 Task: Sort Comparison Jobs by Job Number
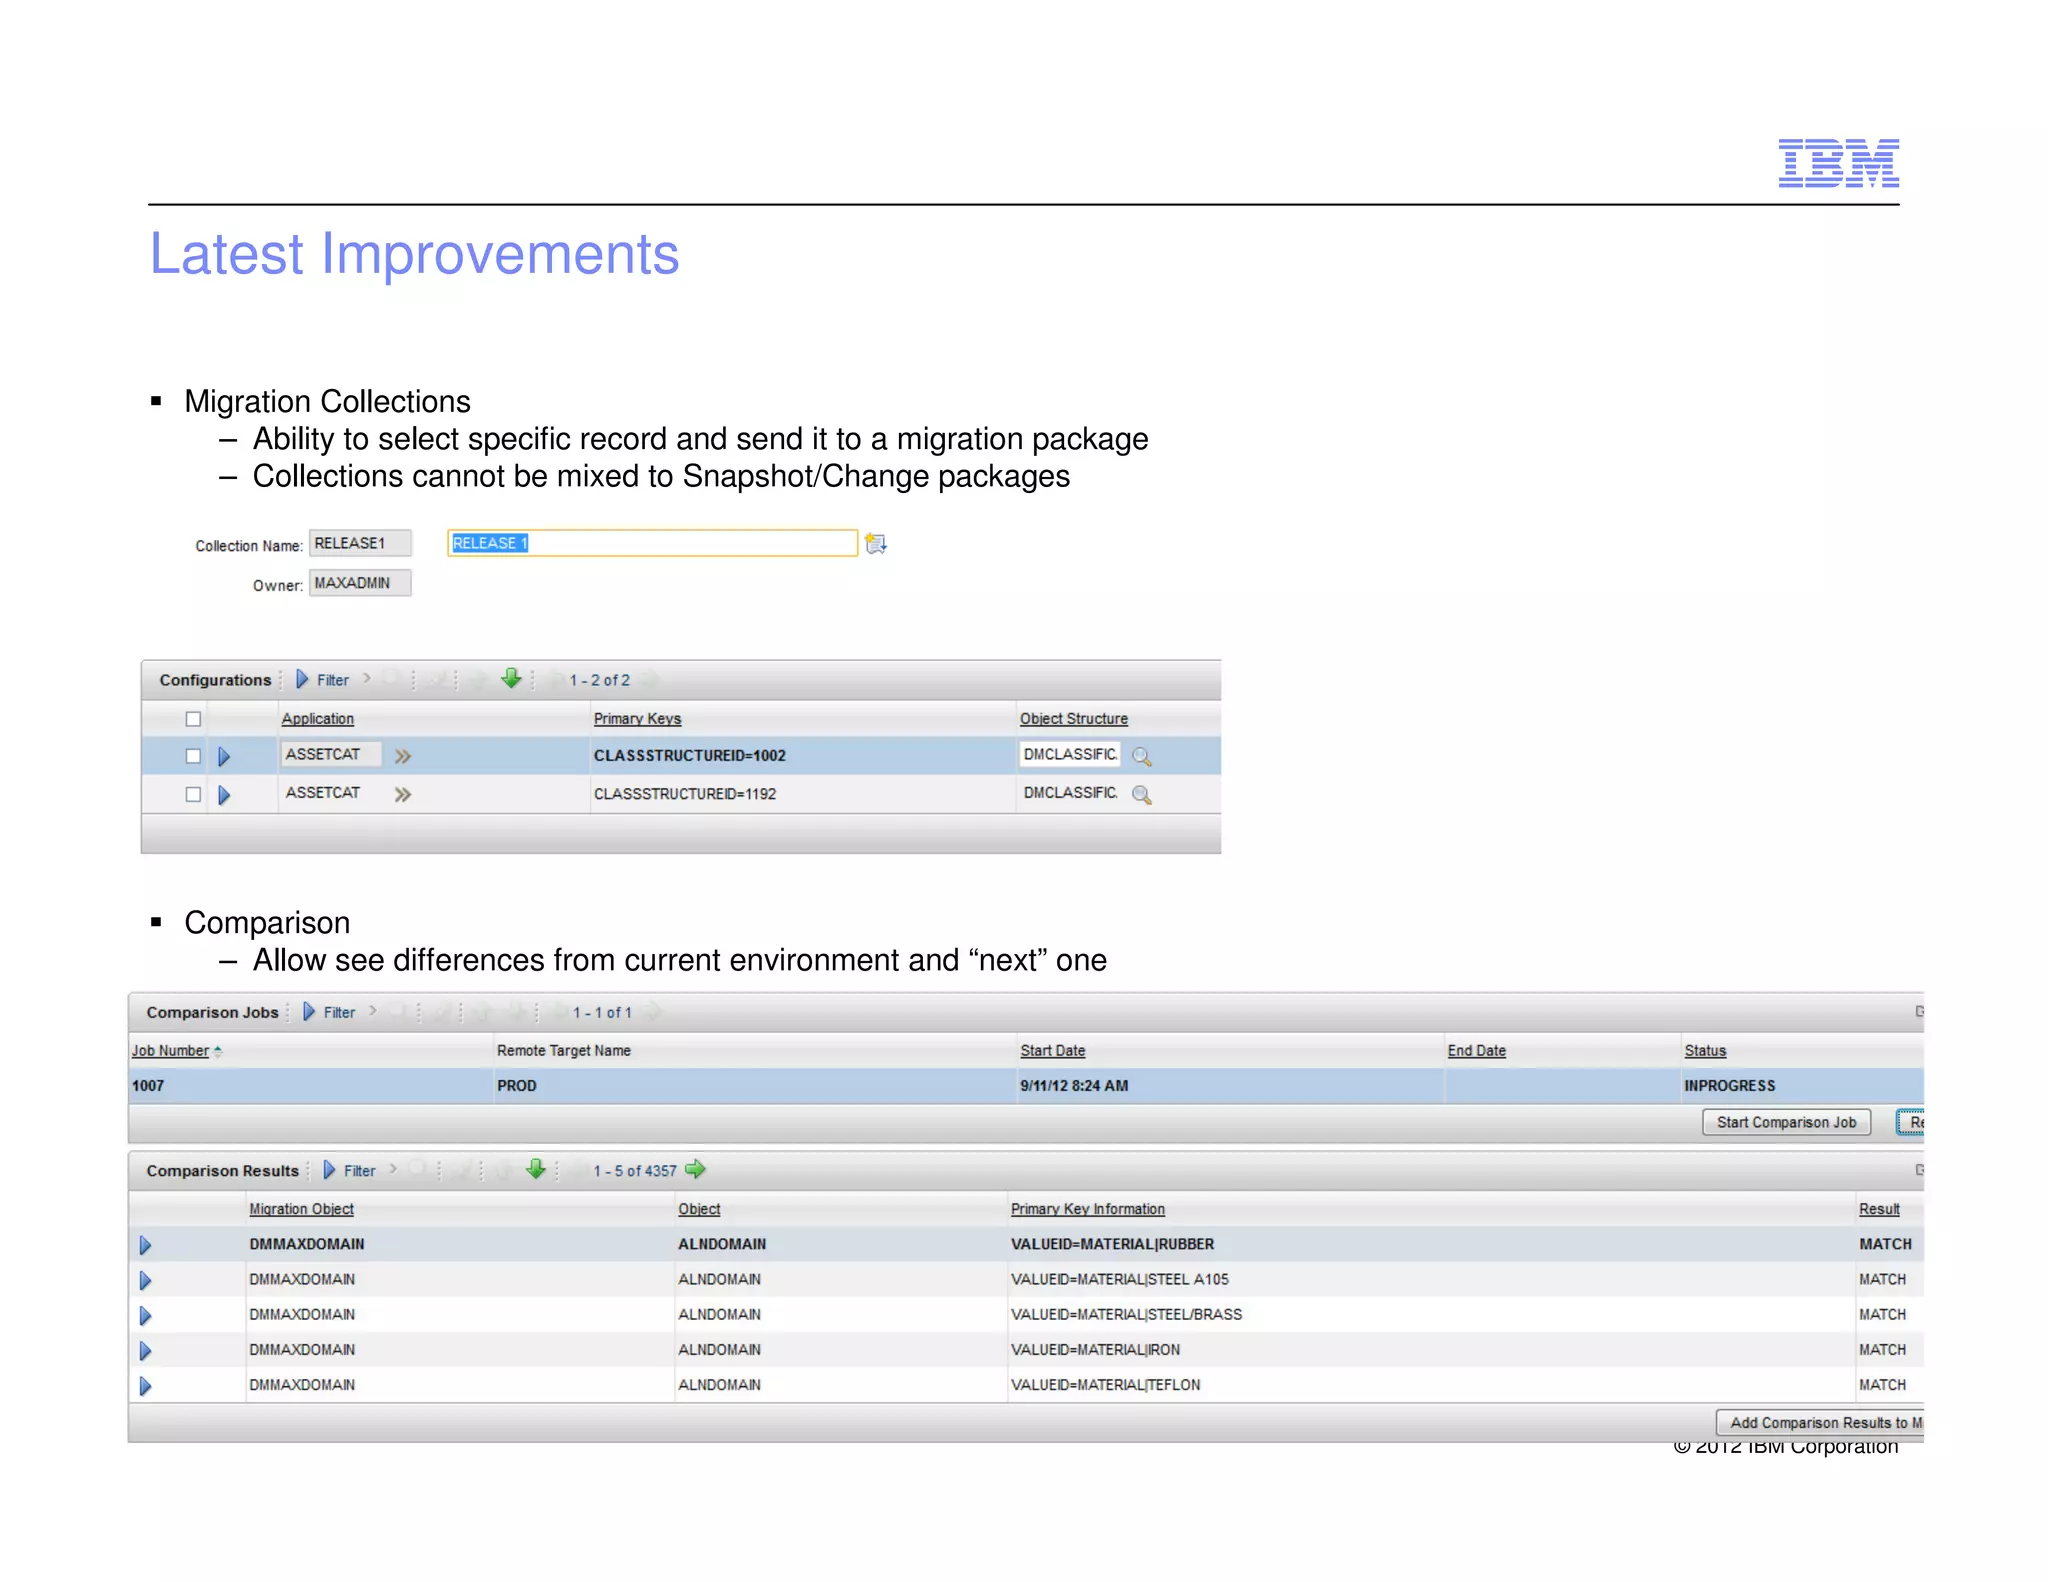pyautogui.click(x=170, y=1051)
